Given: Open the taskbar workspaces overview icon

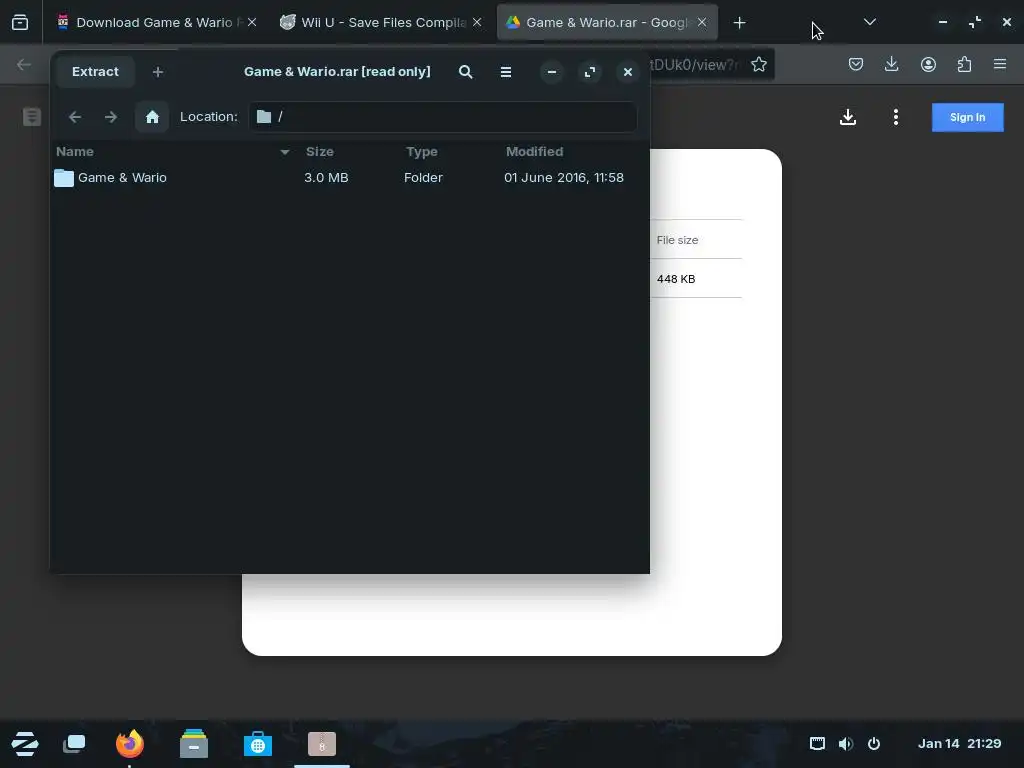Looking at the screenshot, I should point(74,744).
